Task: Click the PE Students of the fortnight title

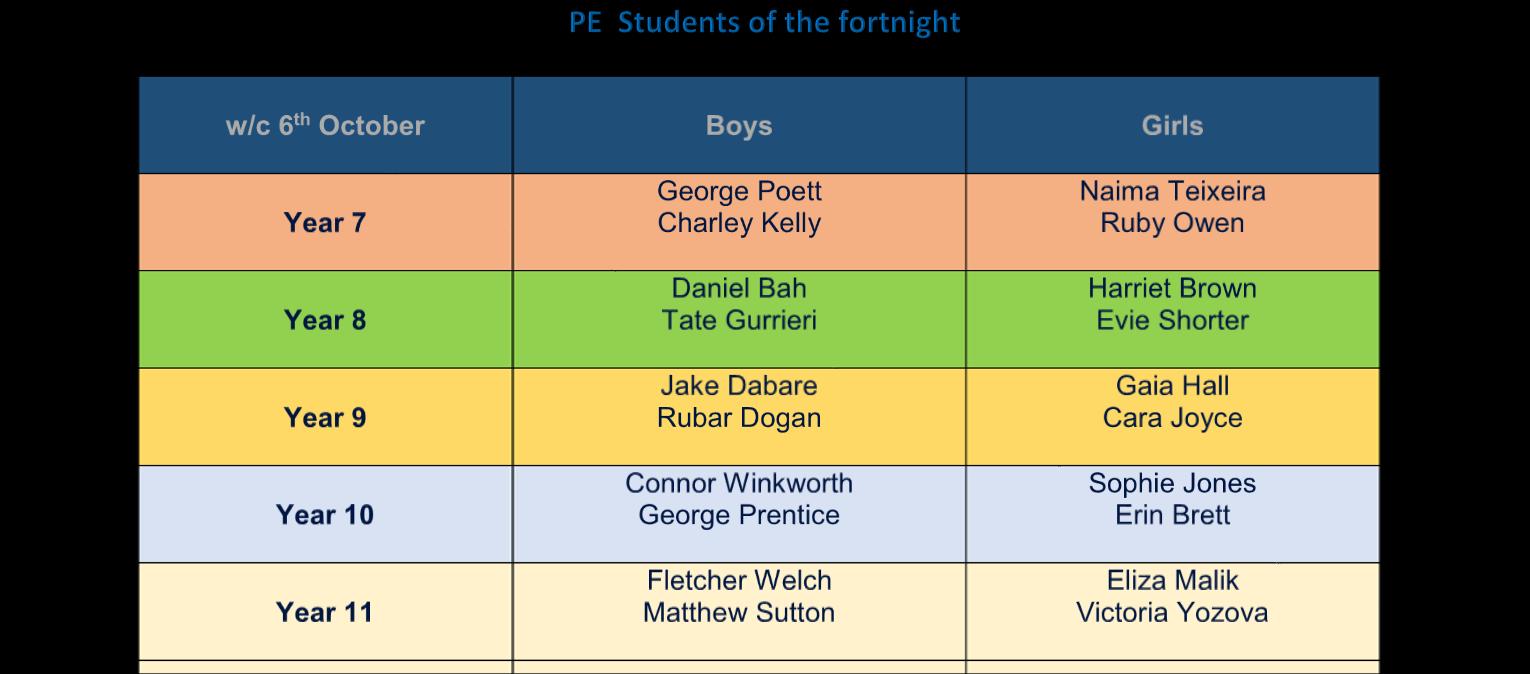Action: point(764,22)
